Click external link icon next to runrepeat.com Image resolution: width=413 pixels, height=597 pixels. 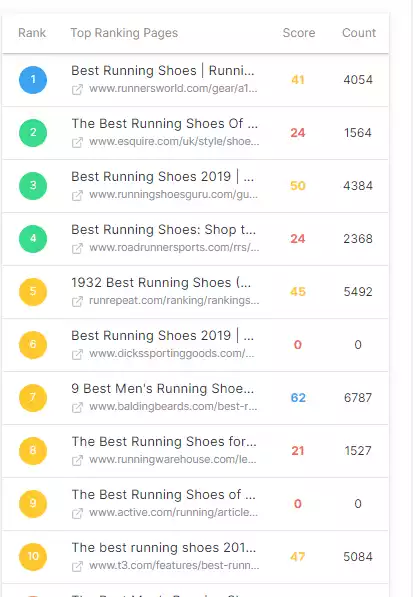(77, 302)
